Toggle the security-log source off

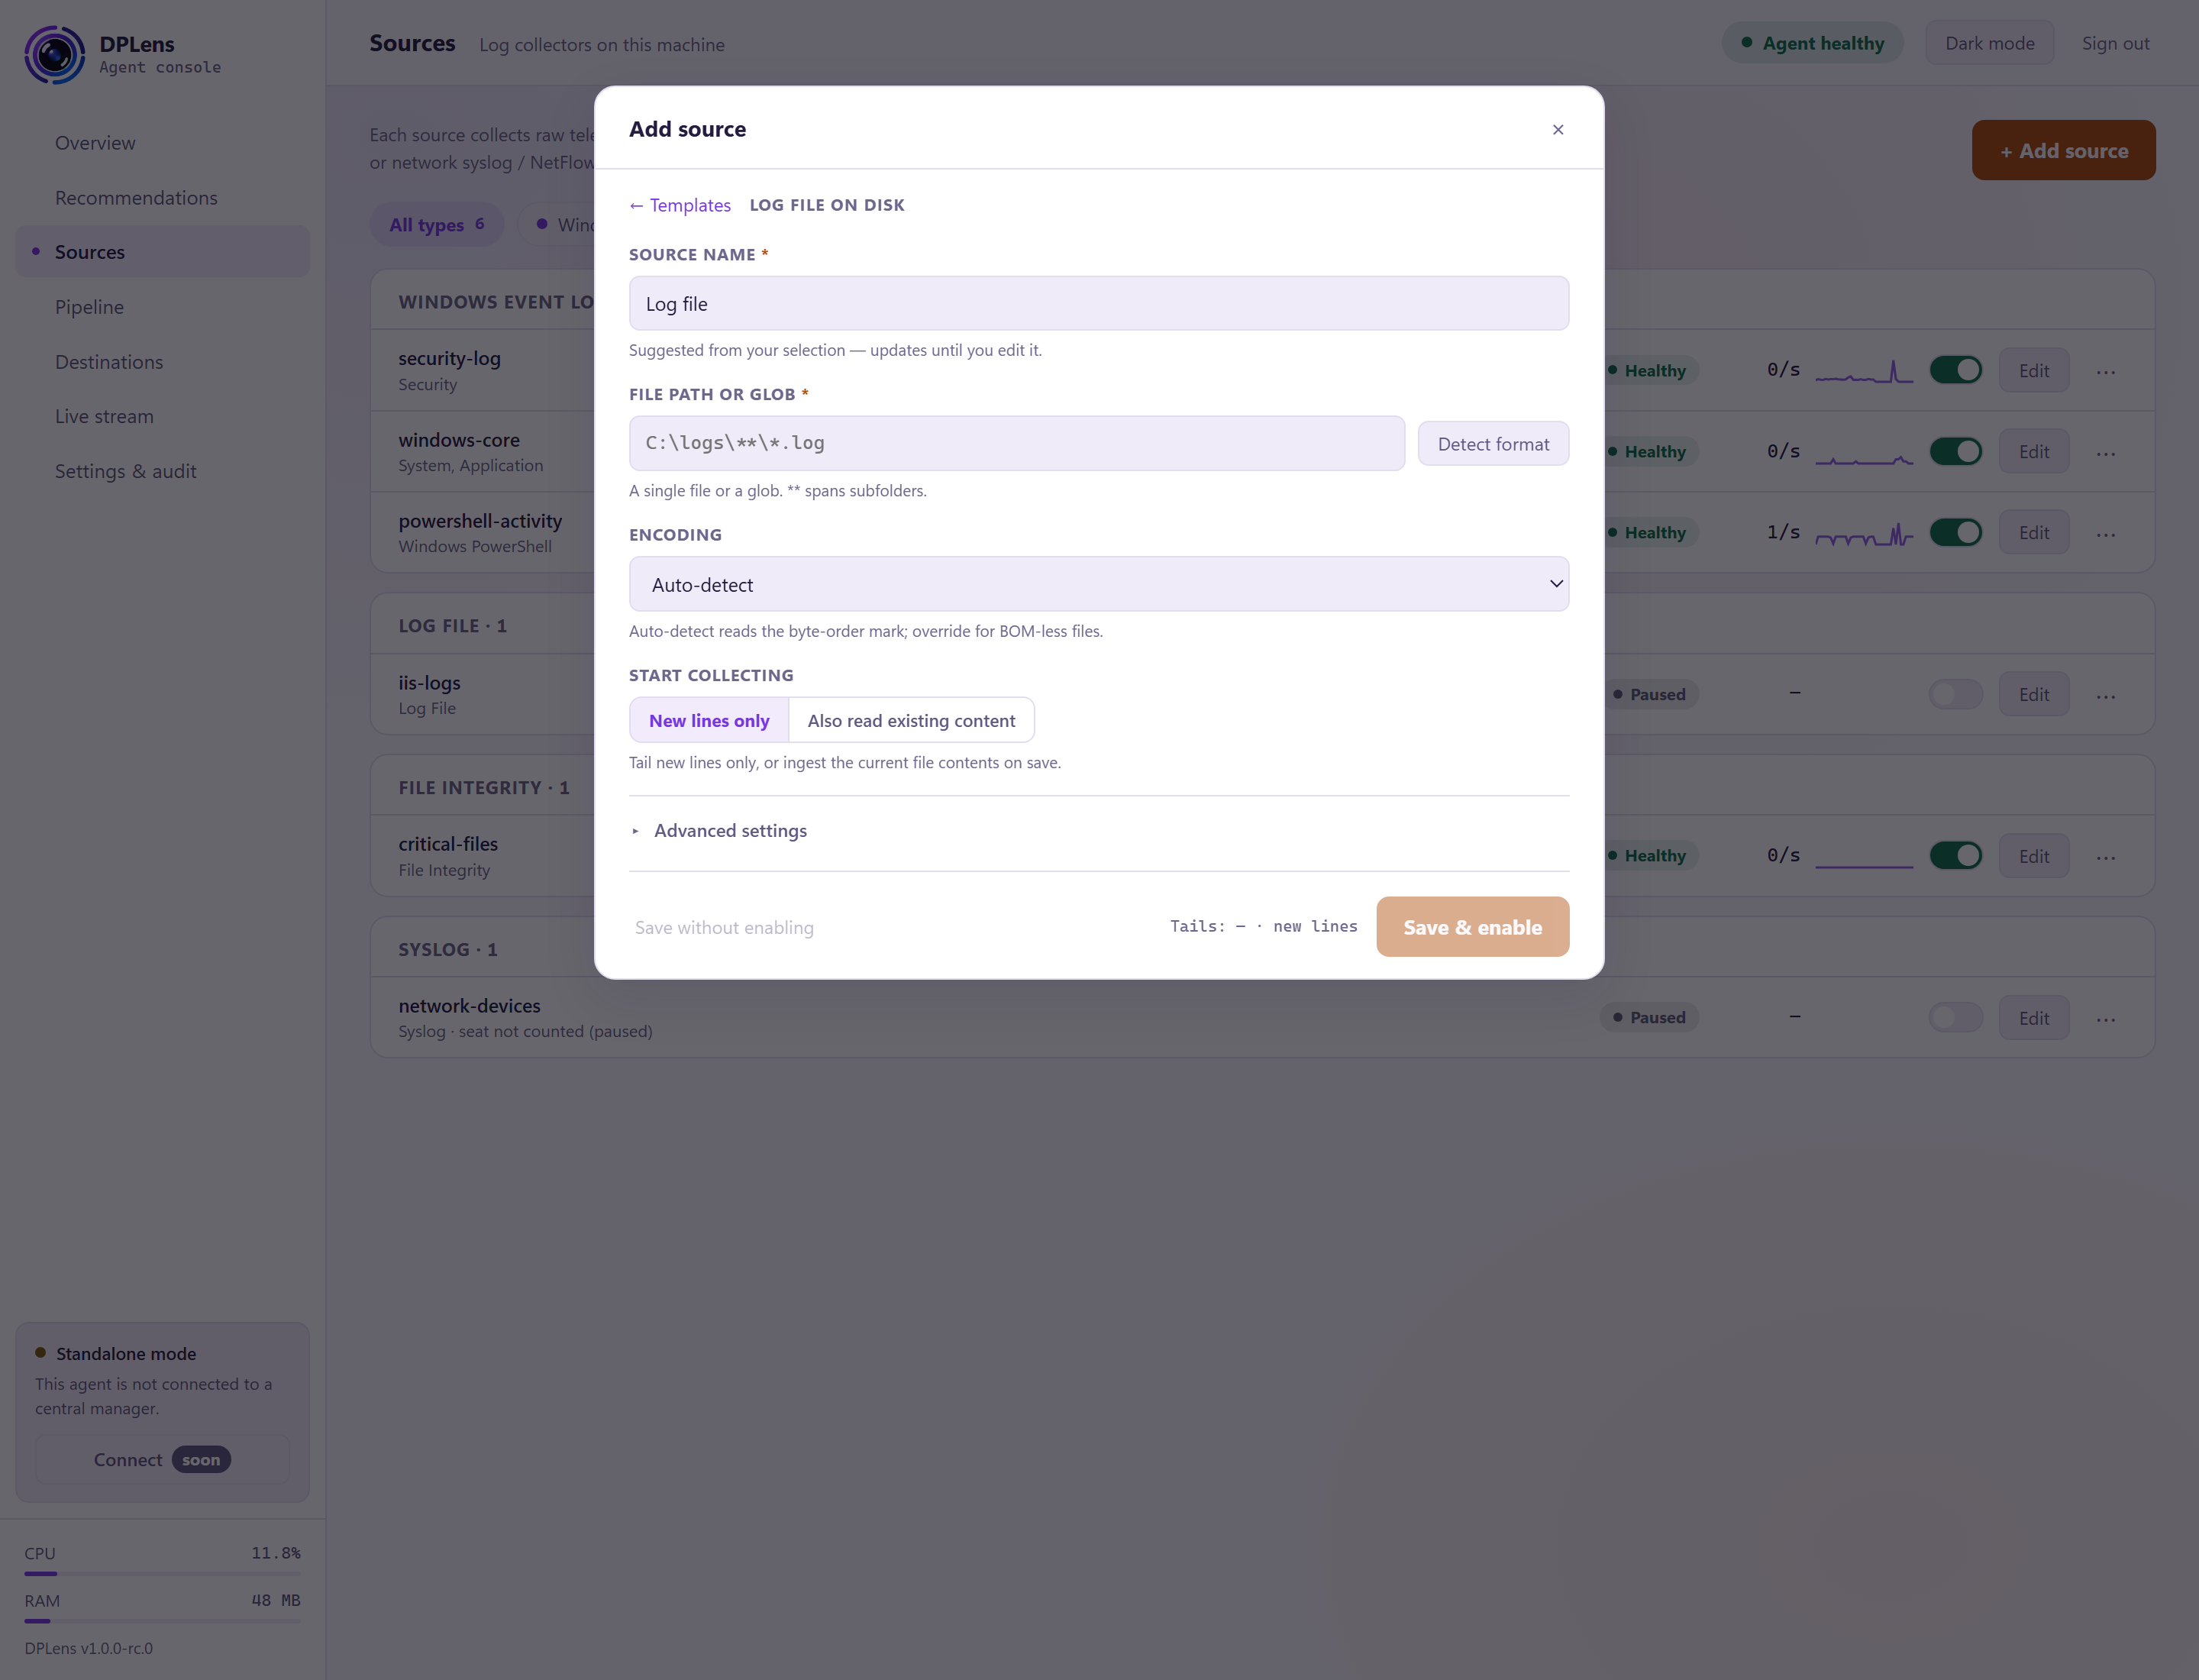coord(1956,370)
